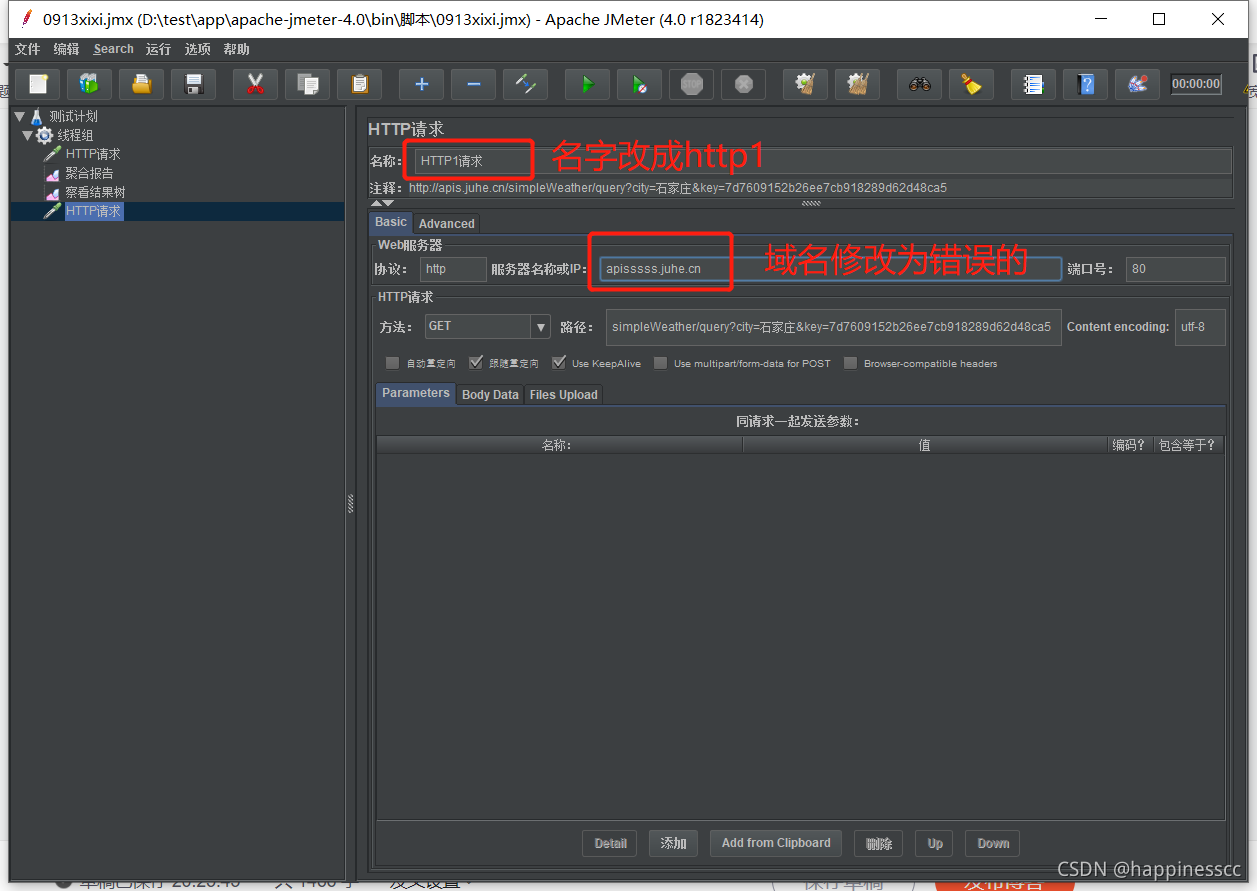The width and height of the screenshot is (1257, 891).
Task: Click Start no pauses icon
Action: point(640,84)
